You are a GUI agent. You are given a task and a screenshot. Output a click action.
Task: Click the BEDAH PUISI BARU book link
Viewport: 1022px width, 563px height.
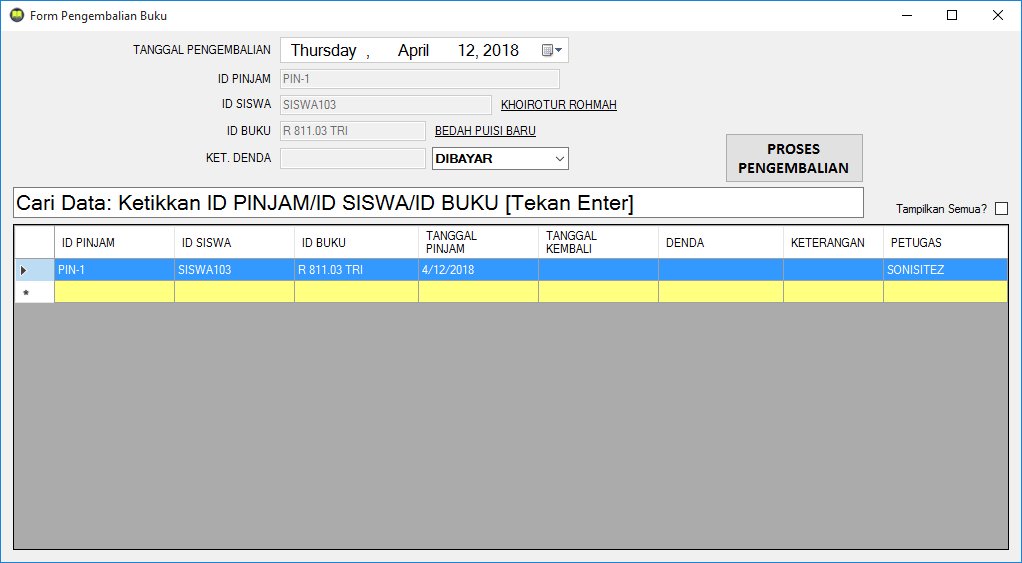point(485,131)
